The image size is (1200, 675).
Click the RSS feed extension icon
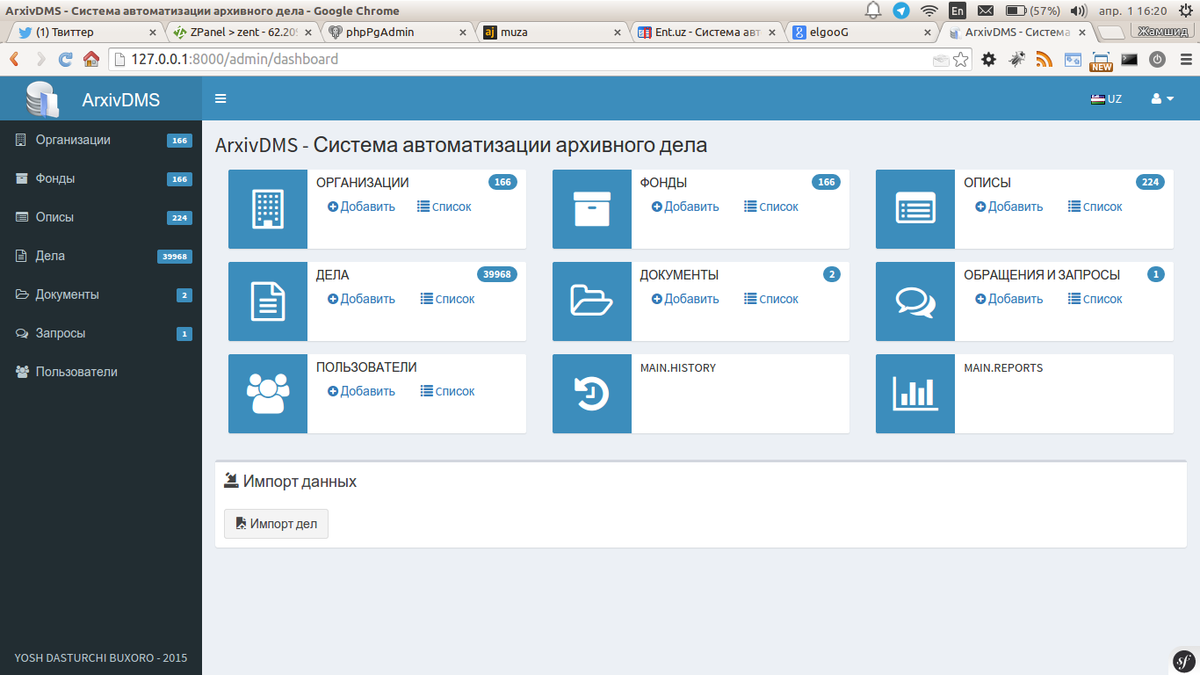(x=1044, y=59)
